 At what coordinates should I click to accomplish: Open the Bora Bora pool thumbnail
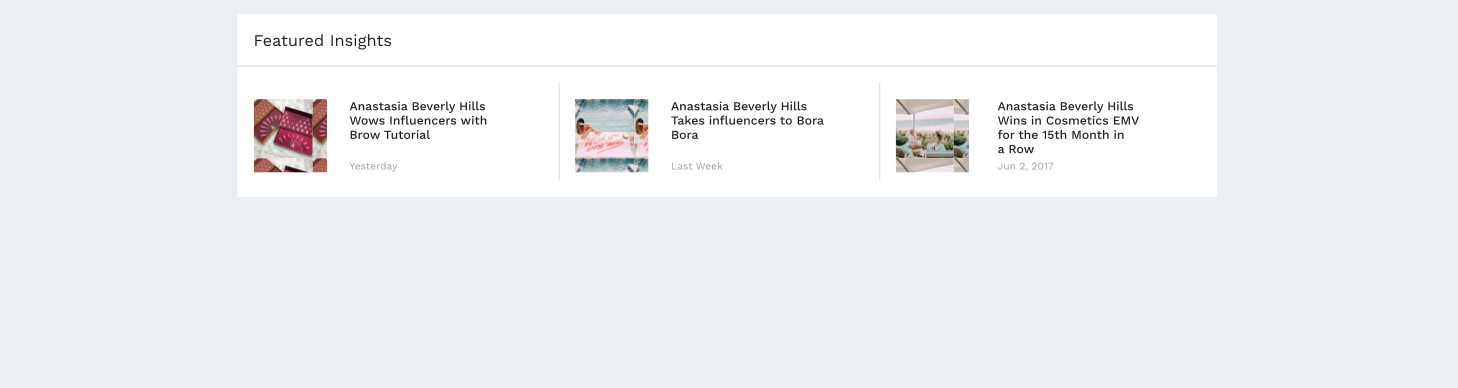tap(611, 136)
